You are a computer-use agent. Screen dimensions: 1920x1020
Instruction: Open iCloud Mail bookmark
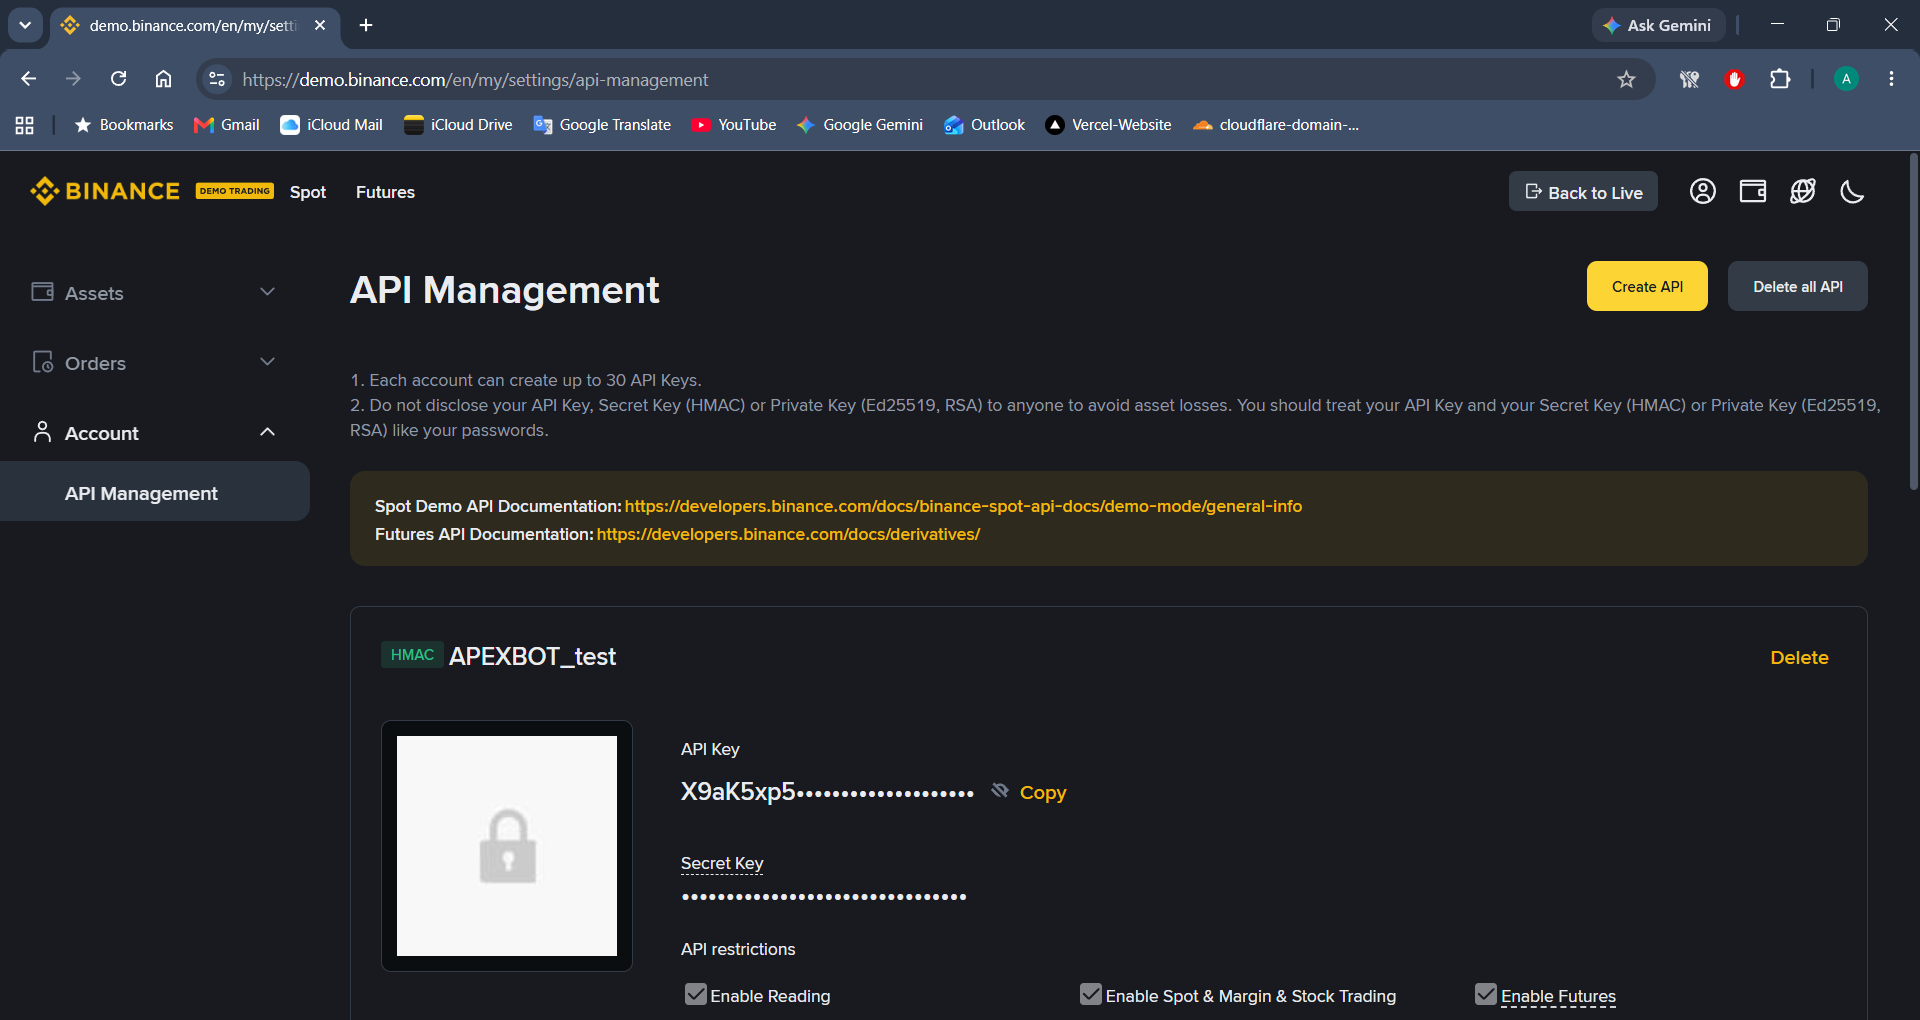pyautogui.click(x=332, y=125)
